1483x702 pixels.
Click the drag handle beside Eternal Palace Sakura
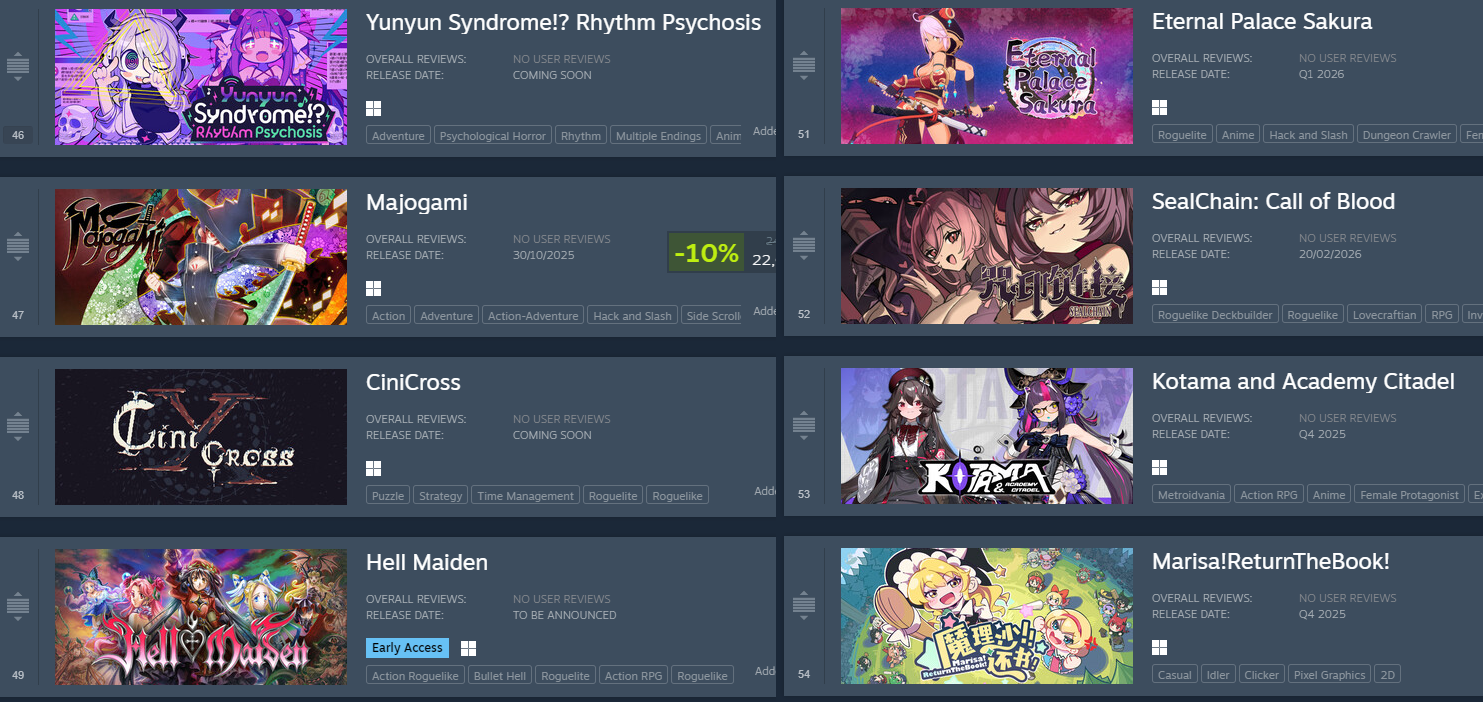(804, 65)
